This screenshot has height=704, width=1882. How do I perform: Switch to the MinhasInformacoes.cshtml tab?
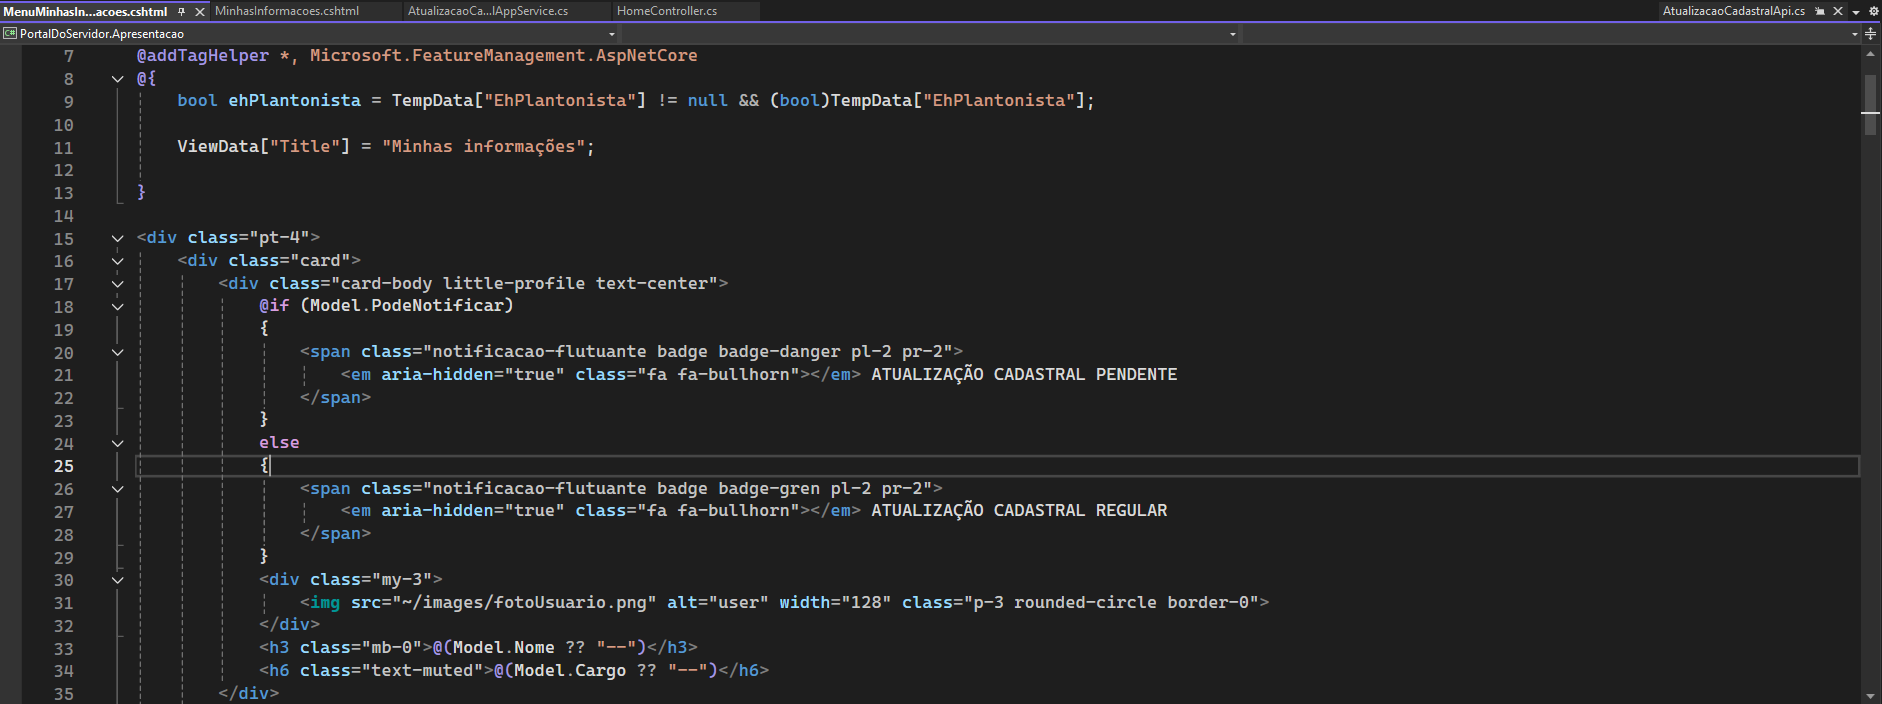287,11
